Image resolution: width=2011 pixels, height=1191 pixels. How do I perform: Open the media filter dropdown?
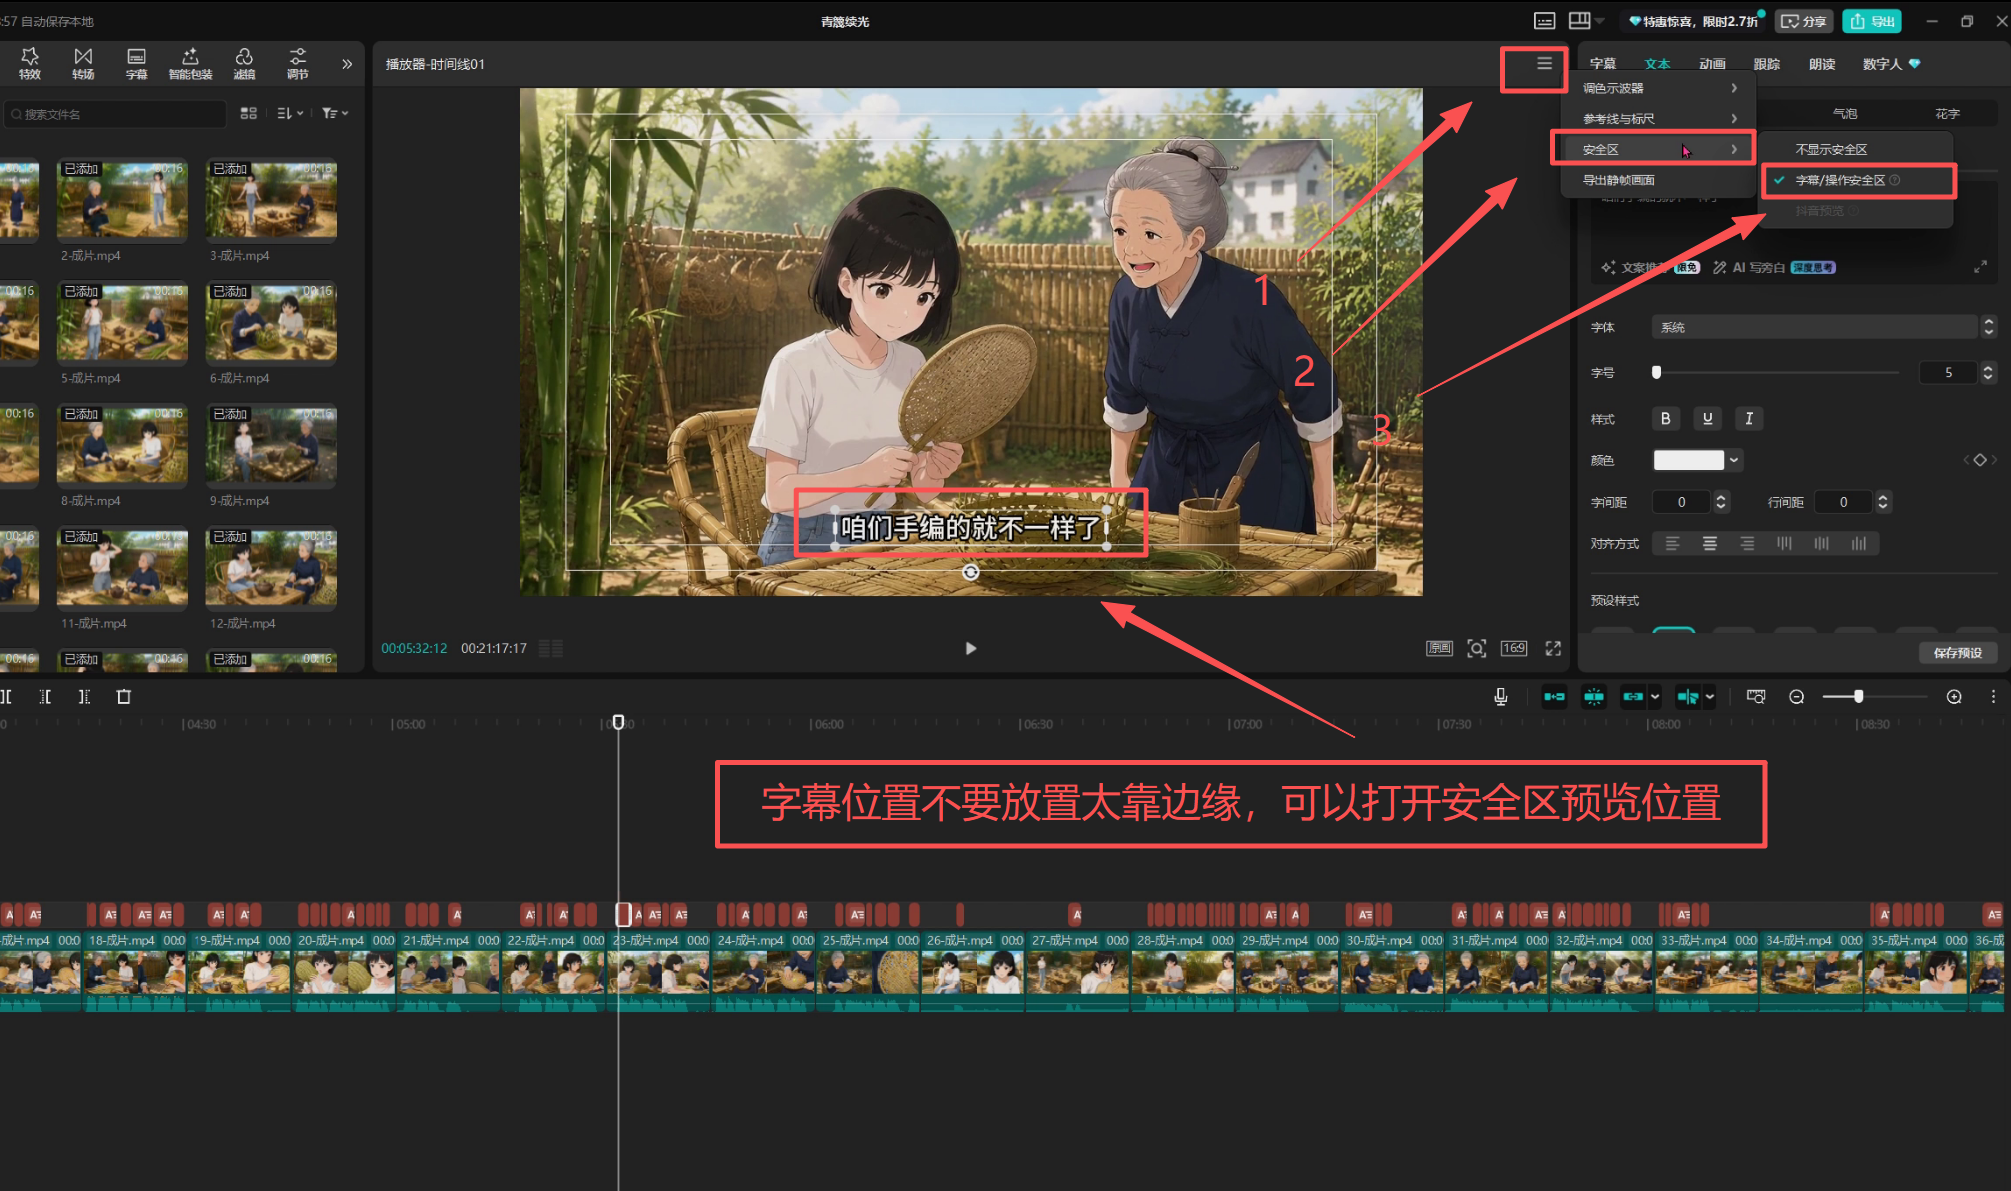click(335, 114)
